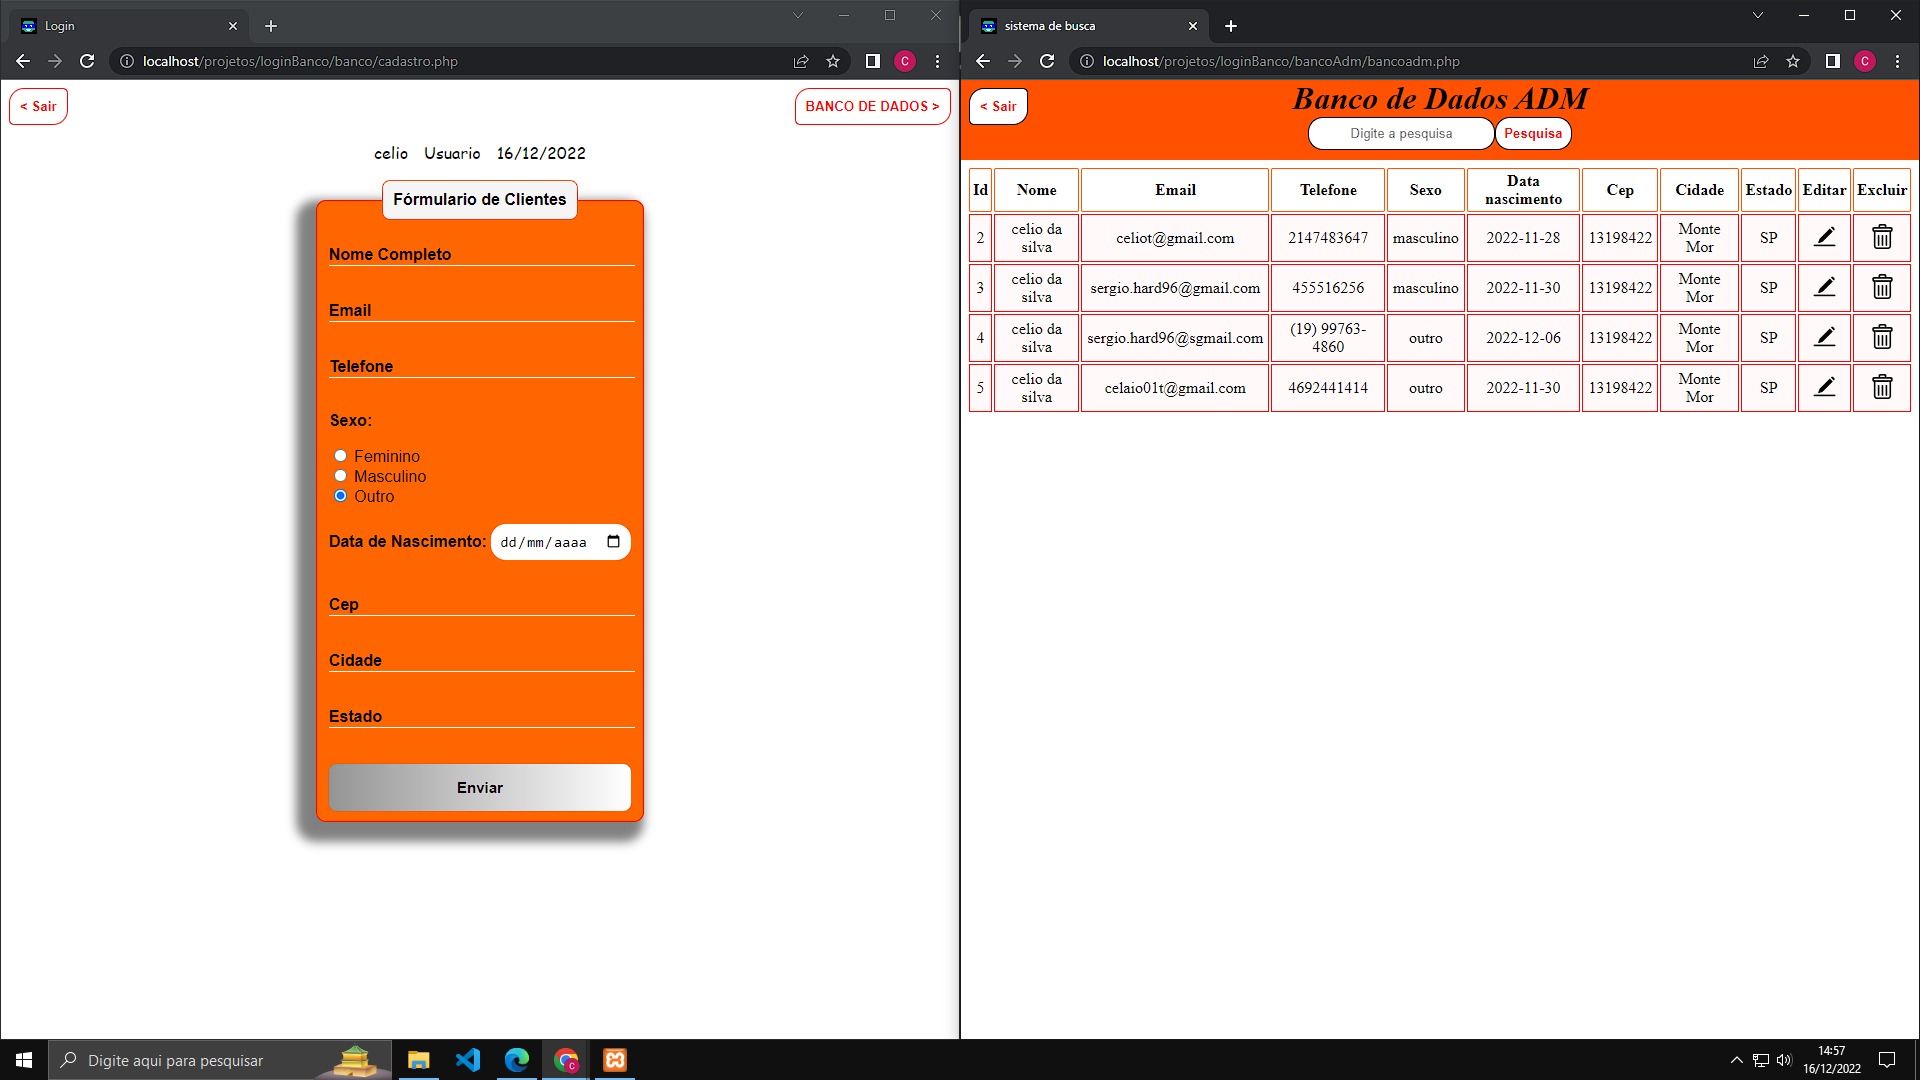
Task: Delete row with id 4
Action: (x=1882, y=337)
